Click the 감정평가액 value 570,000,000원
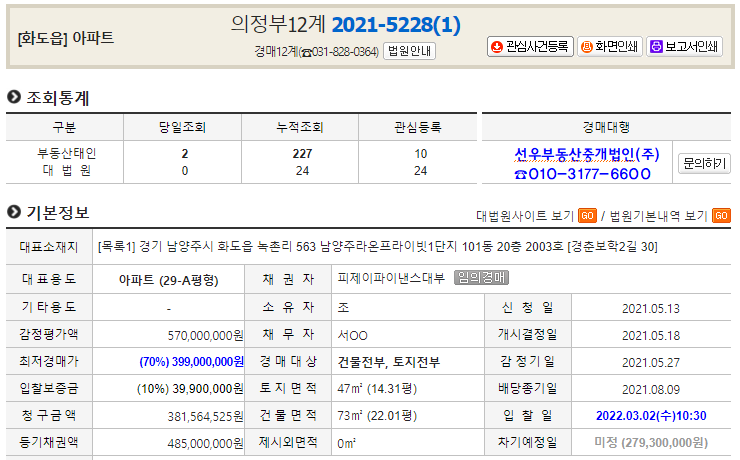 pos(205,335)
